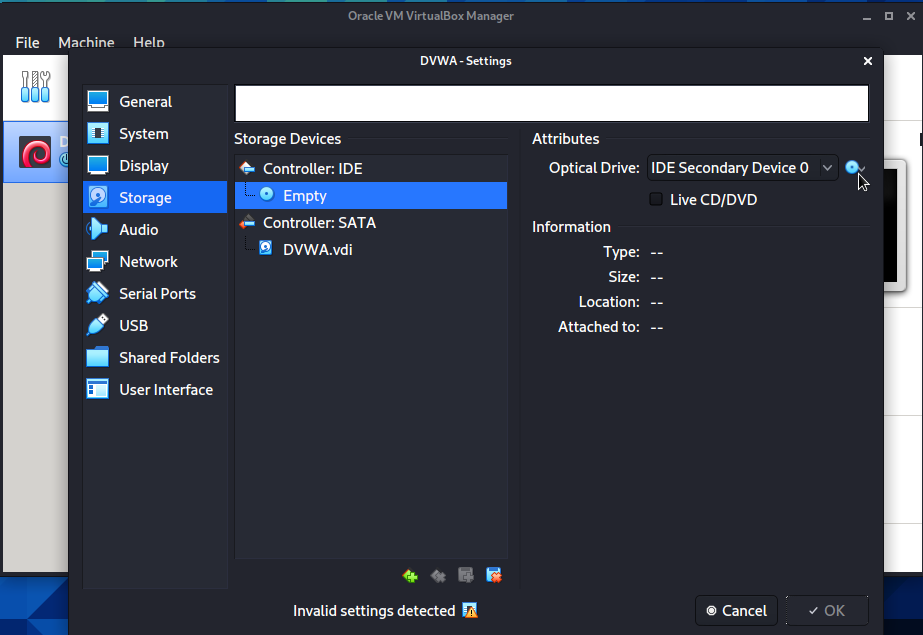The width and height of the screenshot is (923, 635).
Task: Minimize the VirtualBox Manager window
Action: [866, 16]
